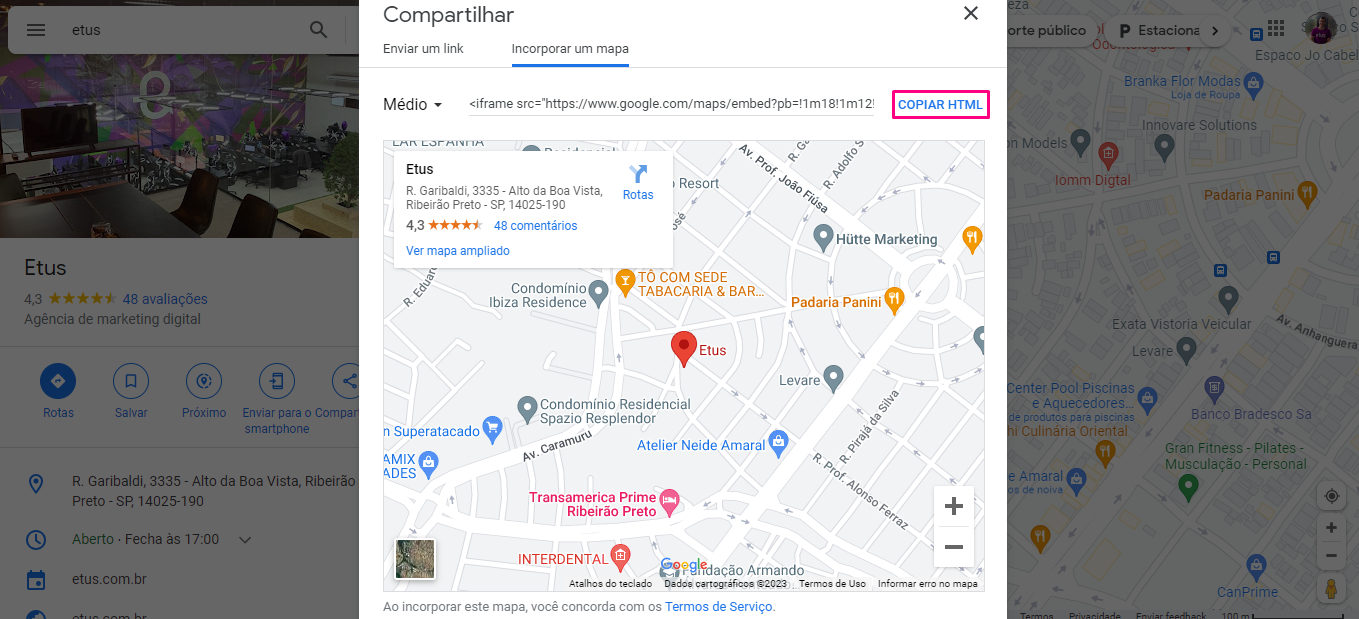Open the hamburger menu icon
Image resolution: width=1359 pixels, height=619 pixels.
tap(36, 30)
